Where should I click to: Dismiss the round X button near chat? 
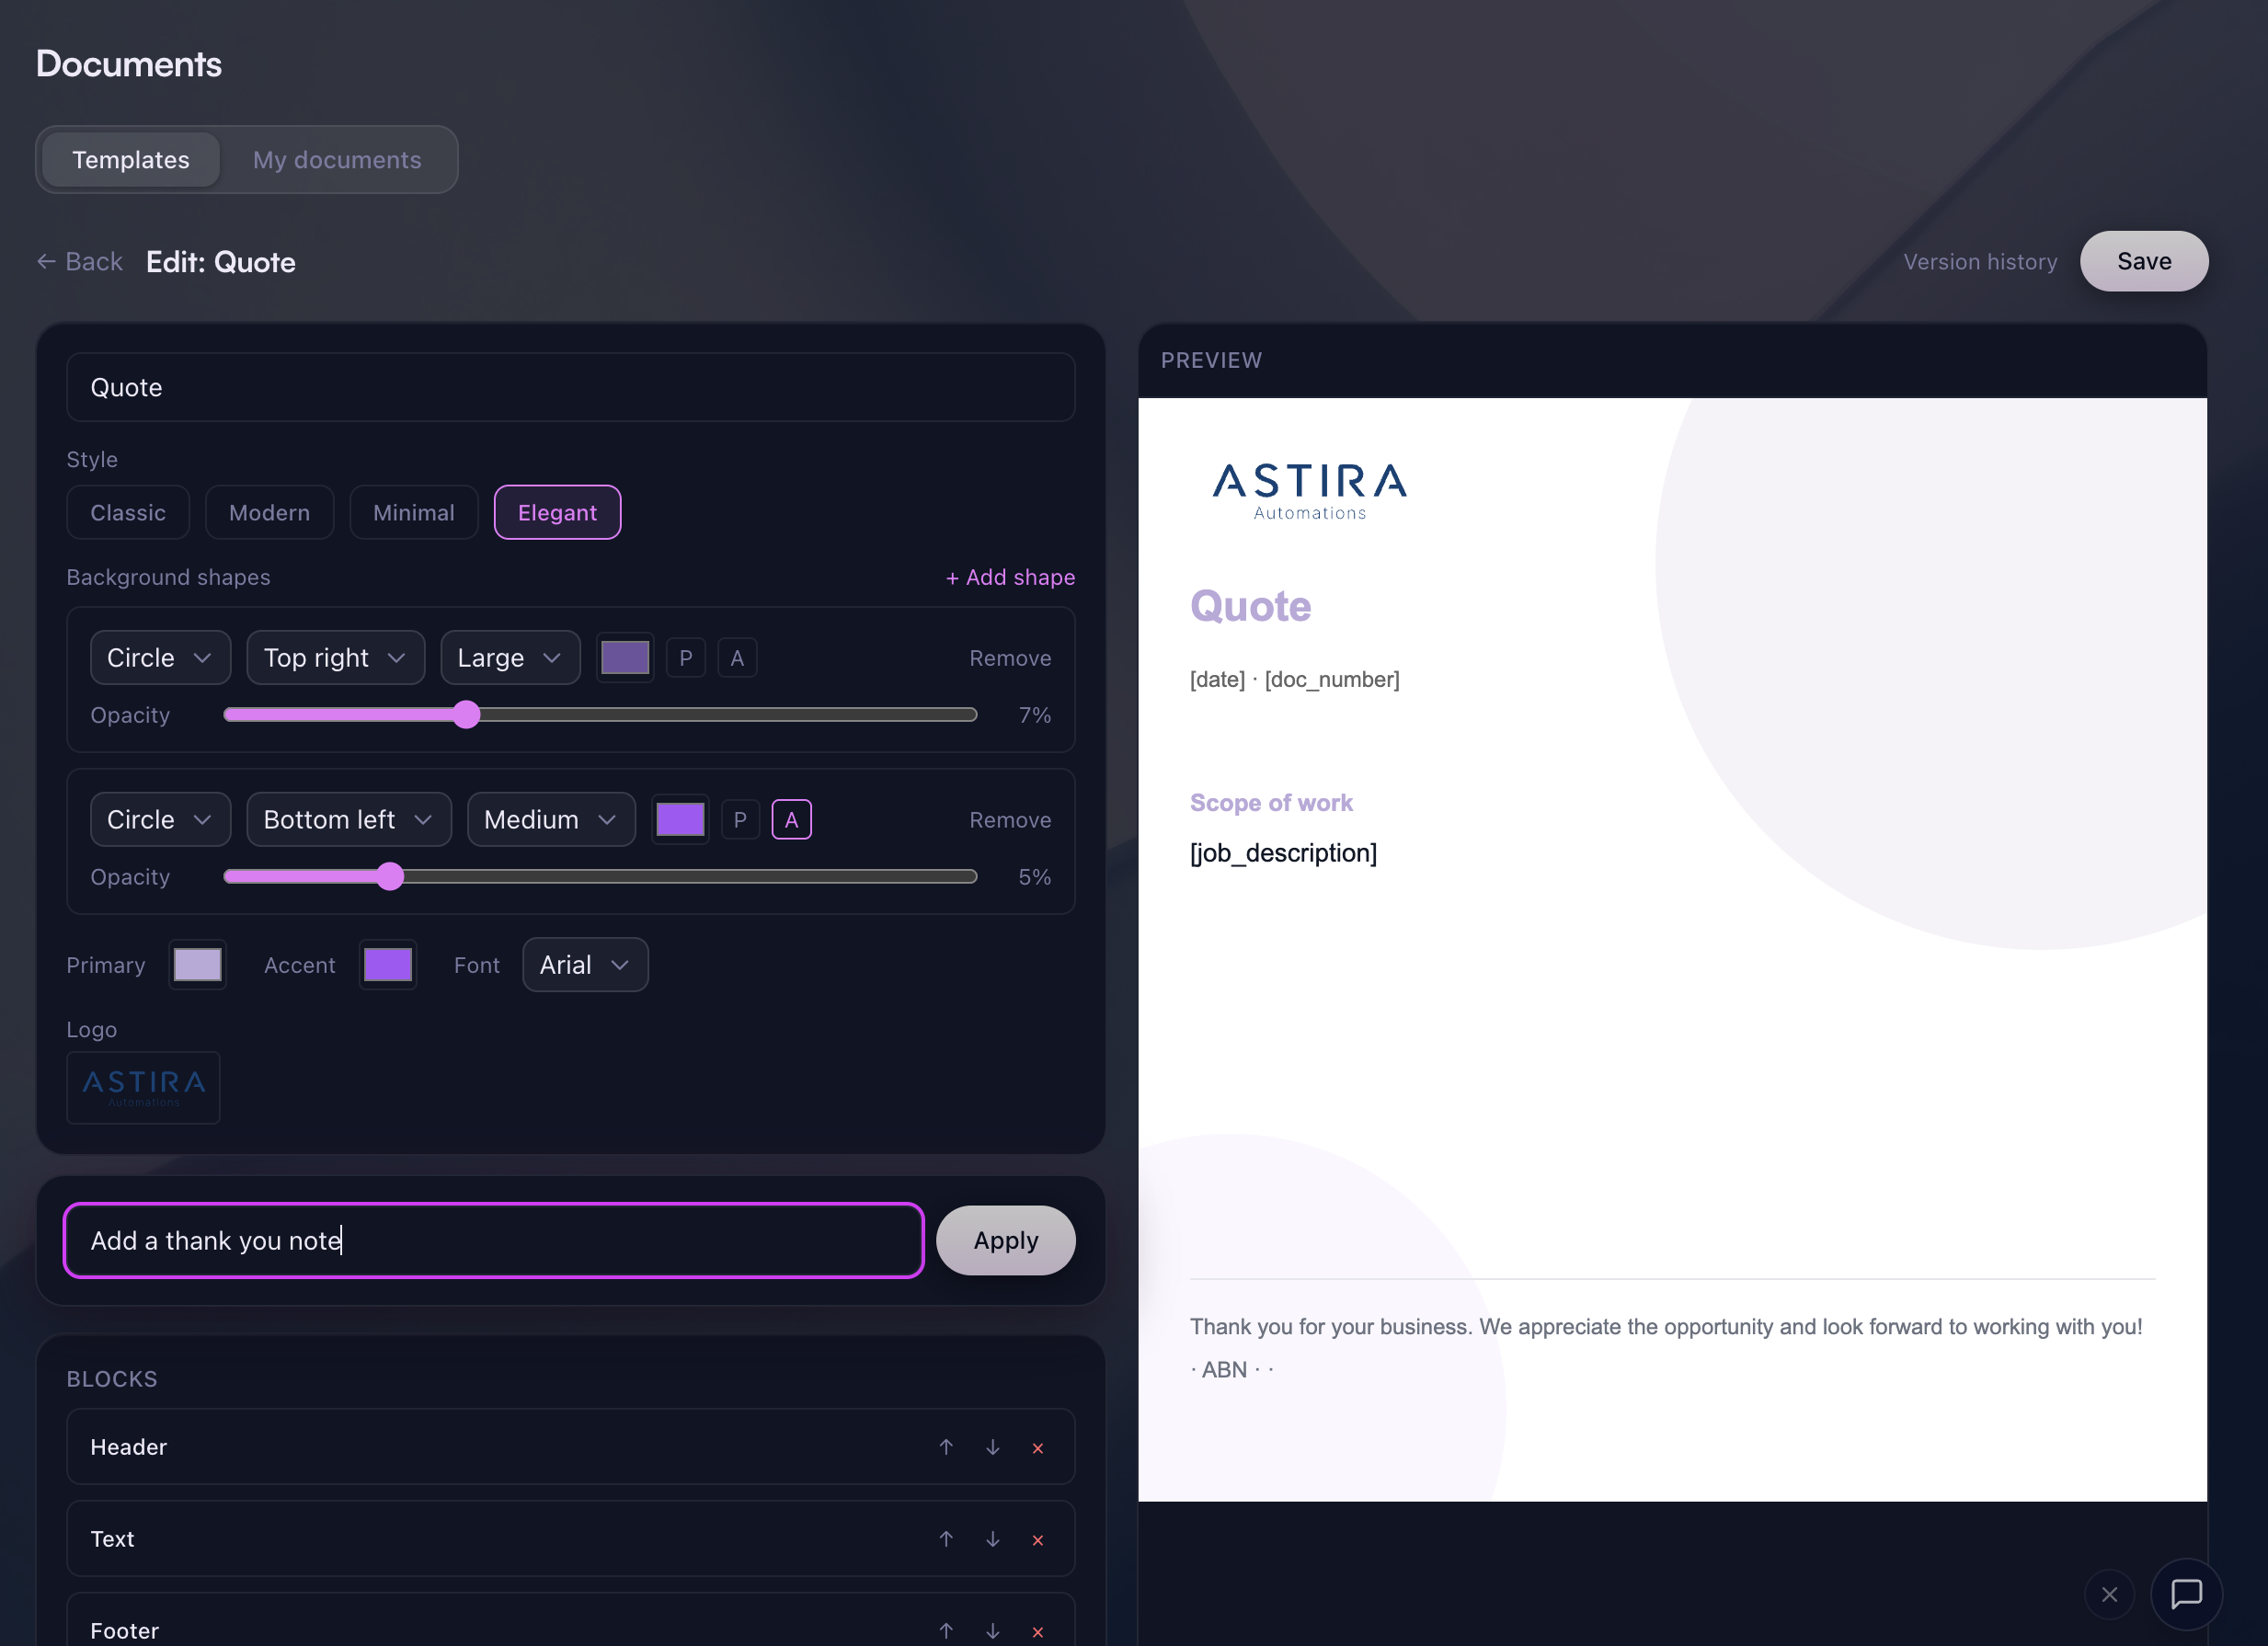coord(2109,1594)
